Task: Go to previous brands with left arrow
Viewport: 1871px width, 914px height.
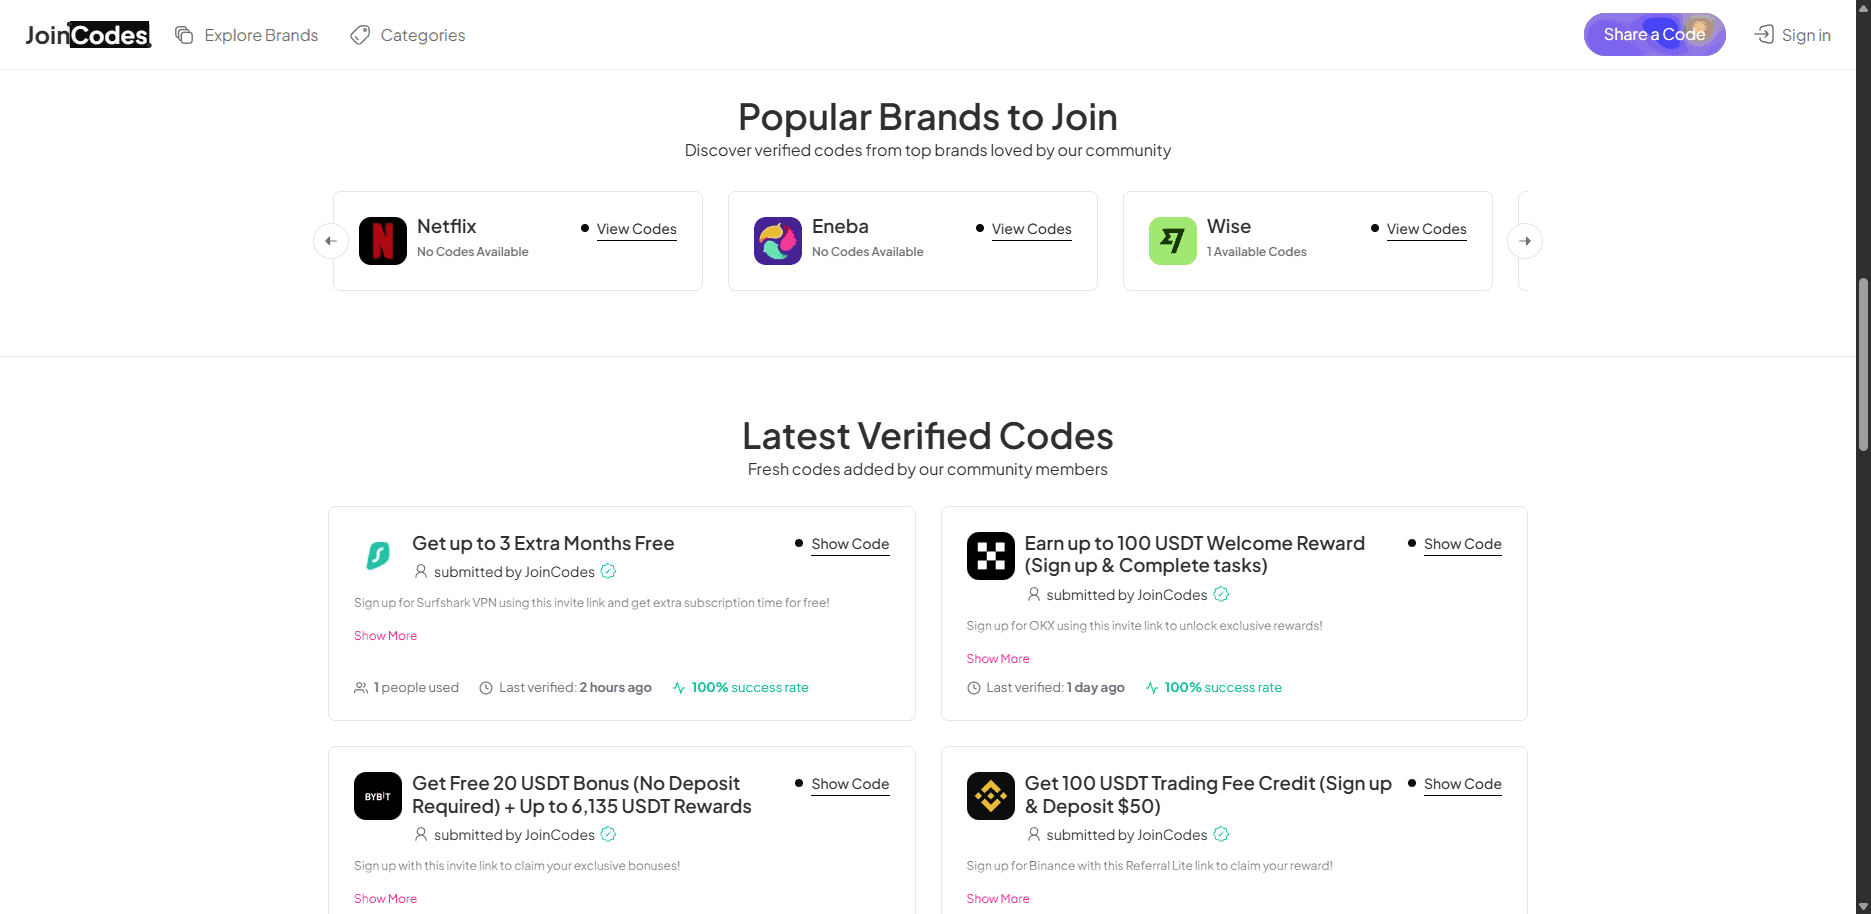Action: pyautogui.click(x=331, y=241)
